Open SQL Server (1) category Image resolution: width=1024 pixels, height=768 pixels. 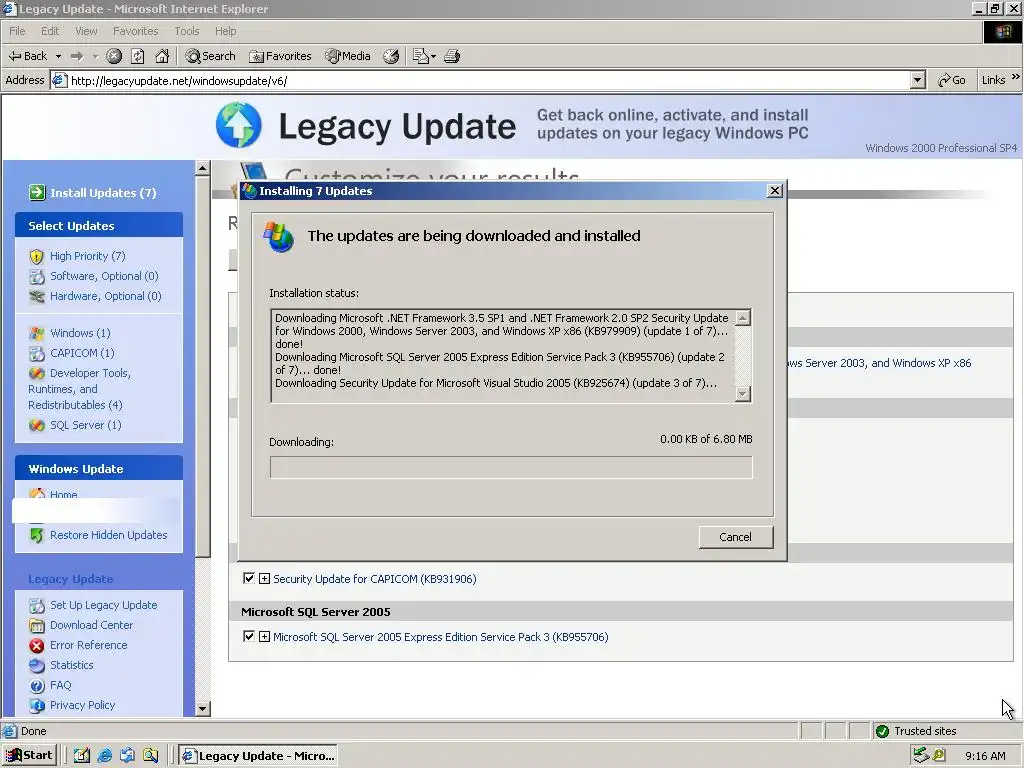86,425
